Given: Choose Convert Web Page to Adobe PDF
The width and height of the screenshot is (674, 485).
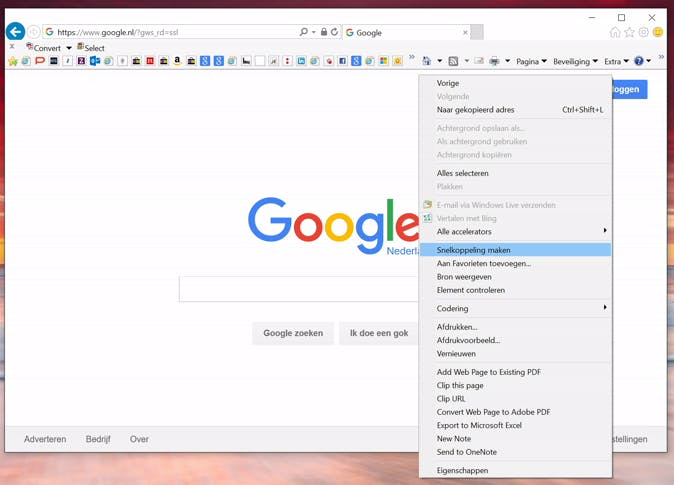Looking at the screenshot, I should tap(515, 412).
